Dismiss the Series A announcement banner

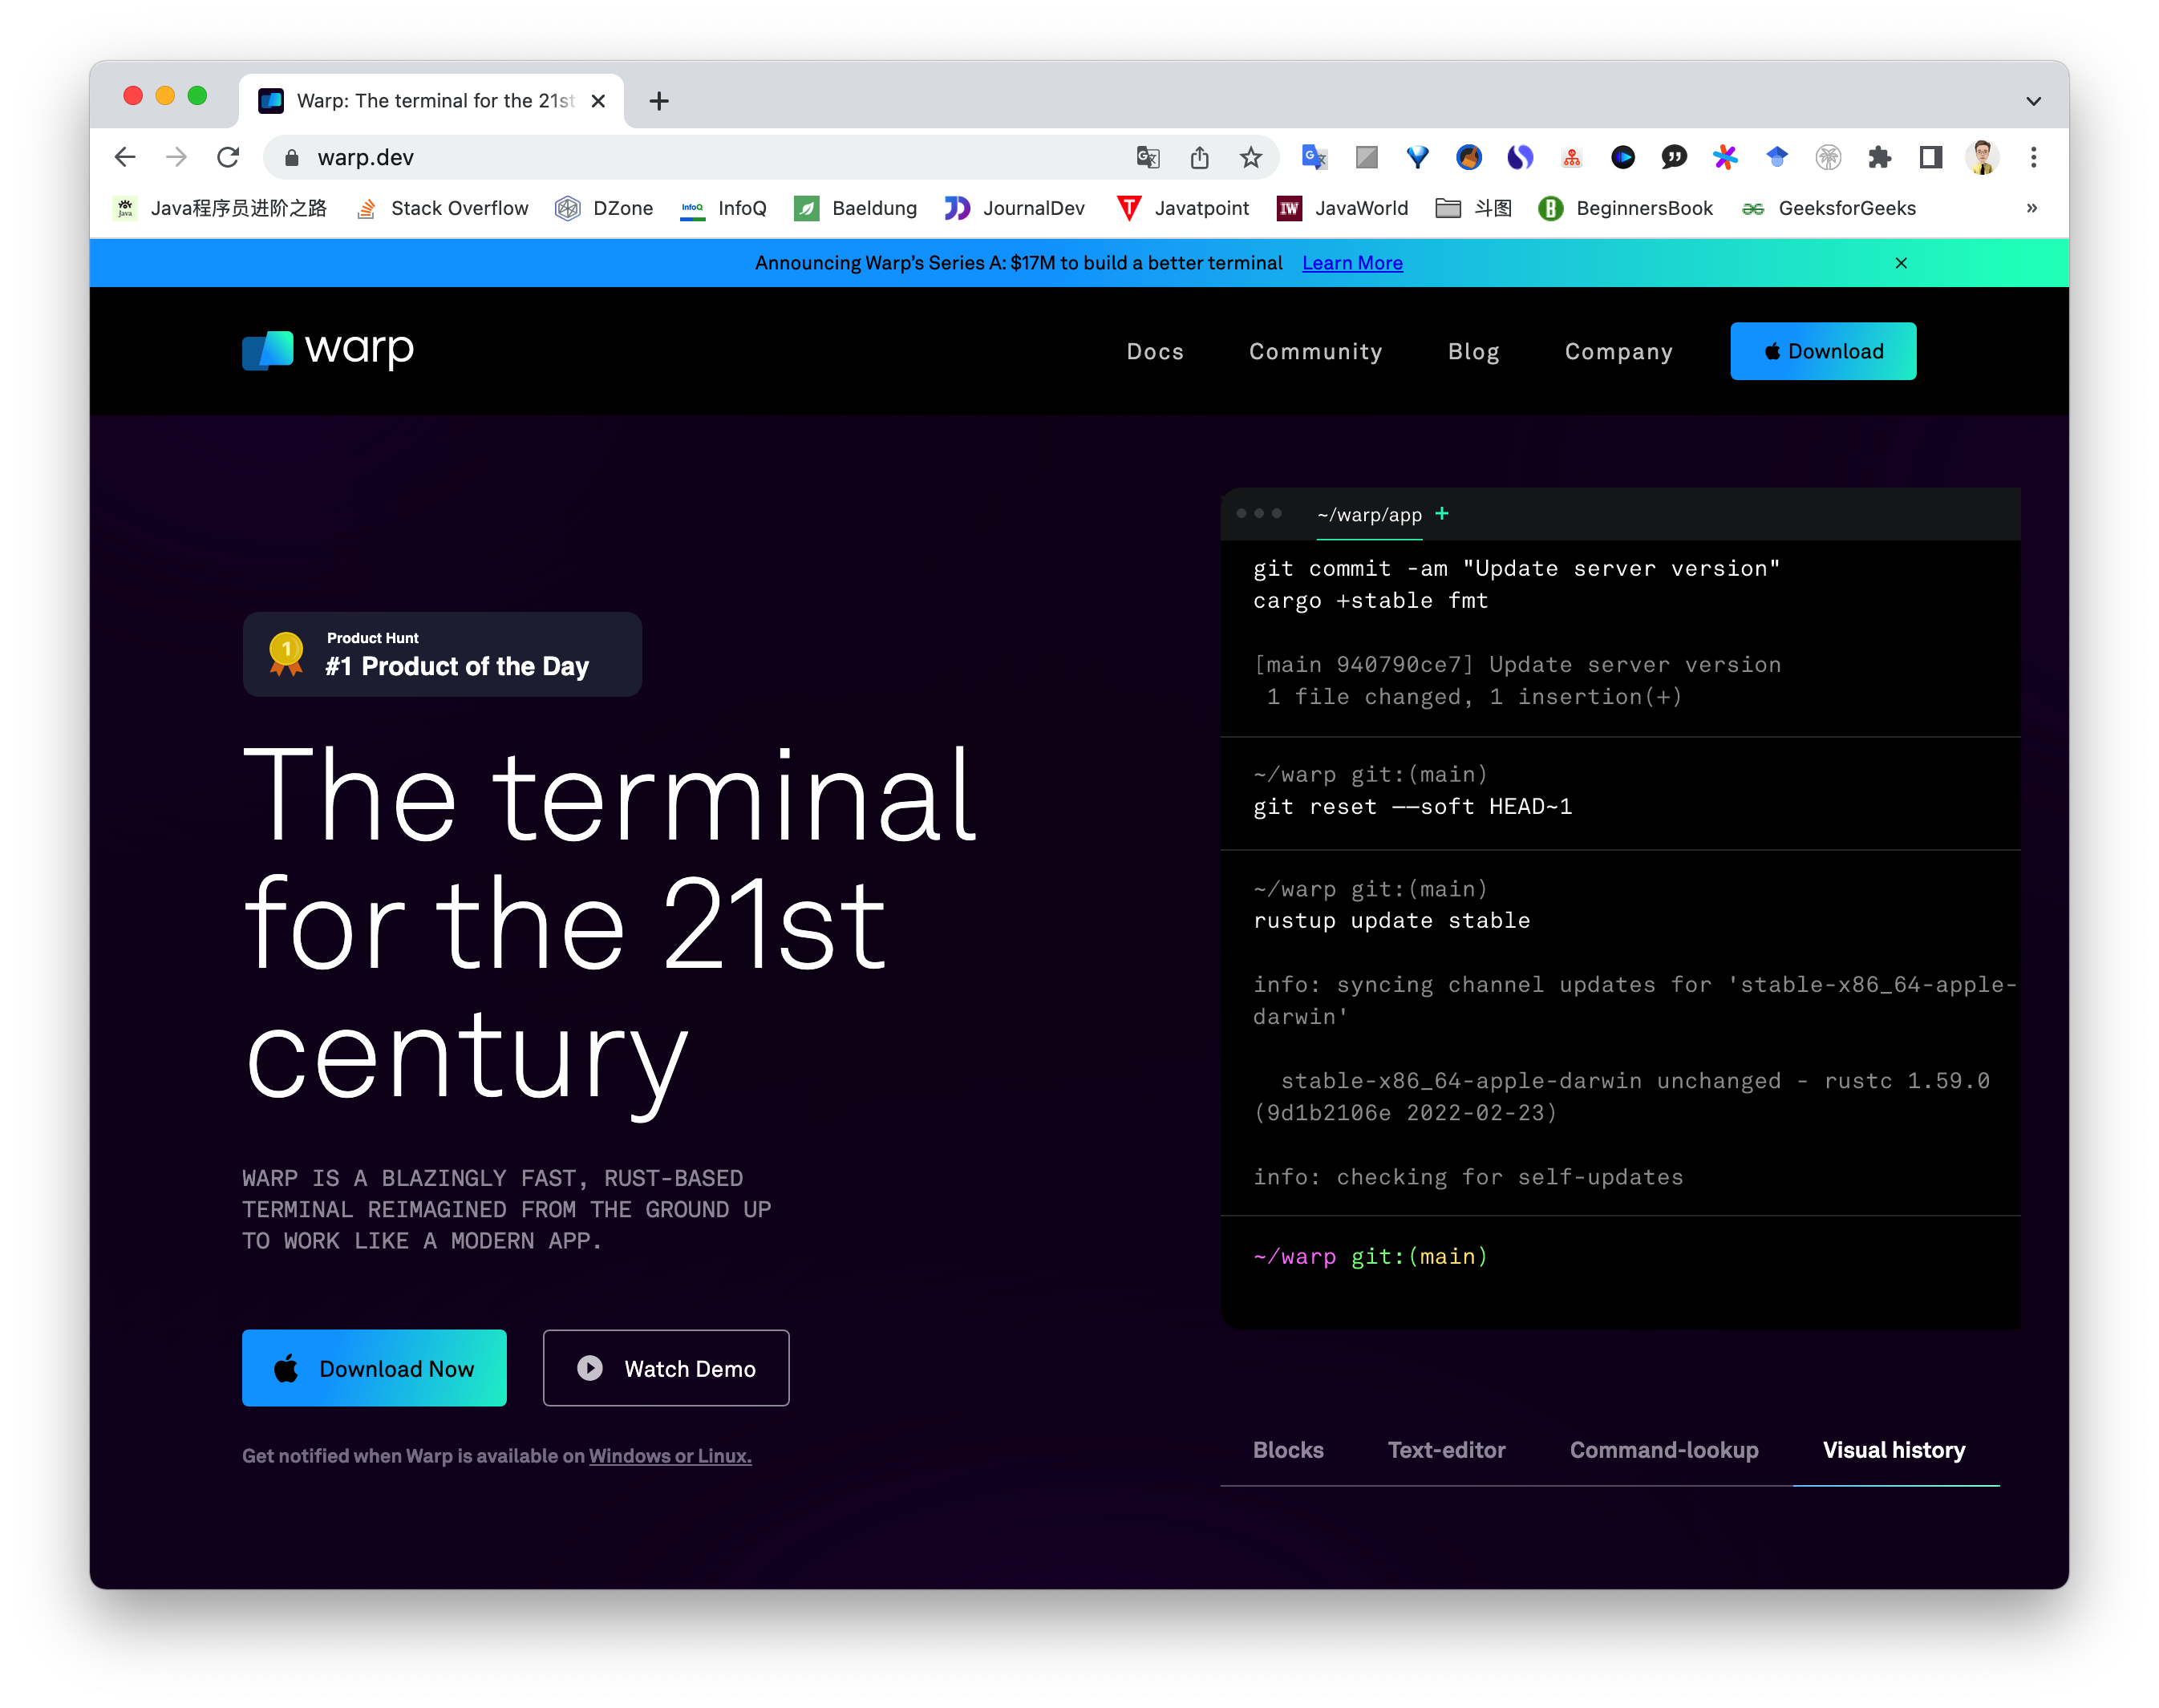click(x=1901, y=263)
